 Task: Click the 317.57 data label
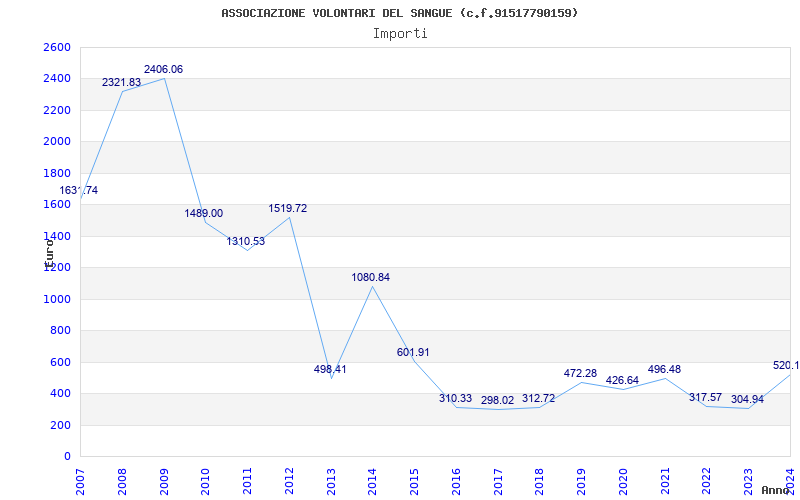pyautogui.click(x=706, y=397)
